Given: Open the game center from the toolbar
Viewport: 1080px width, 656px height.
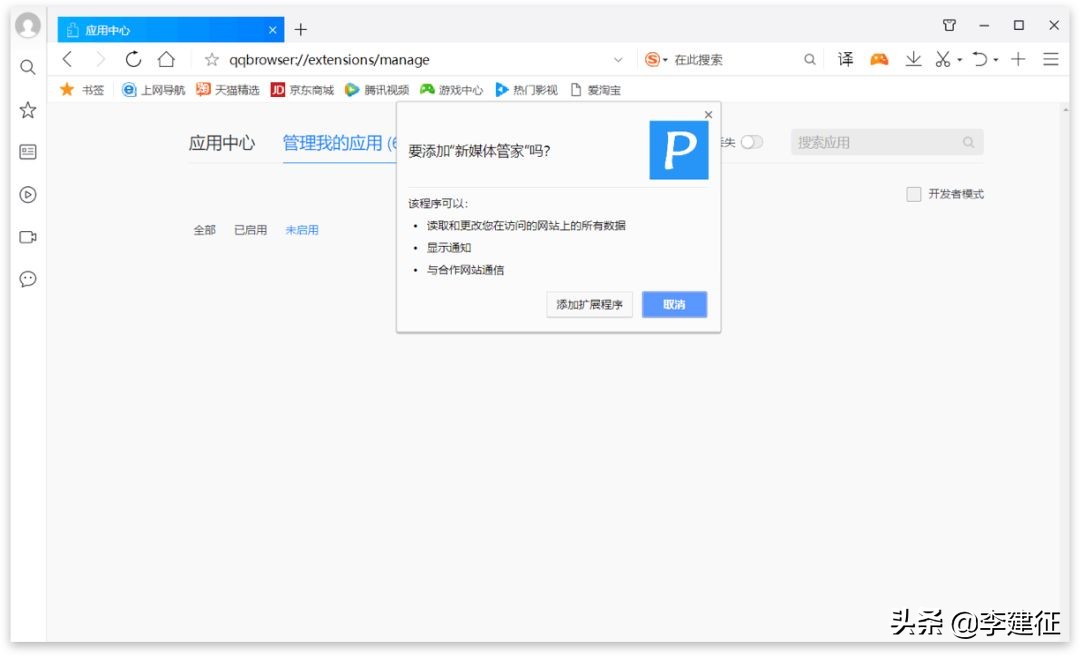Looking at the screenshot, I should 879,59.
